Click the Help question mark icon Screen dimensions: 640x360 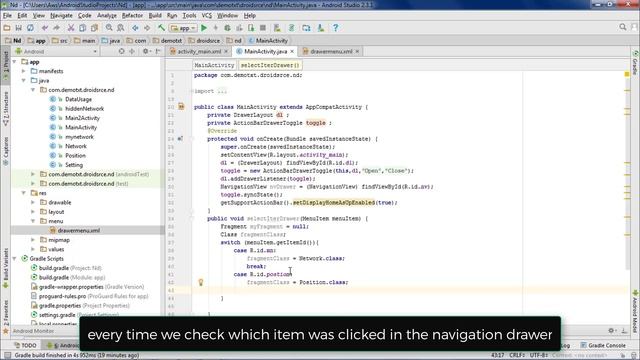tap(336, 28)
